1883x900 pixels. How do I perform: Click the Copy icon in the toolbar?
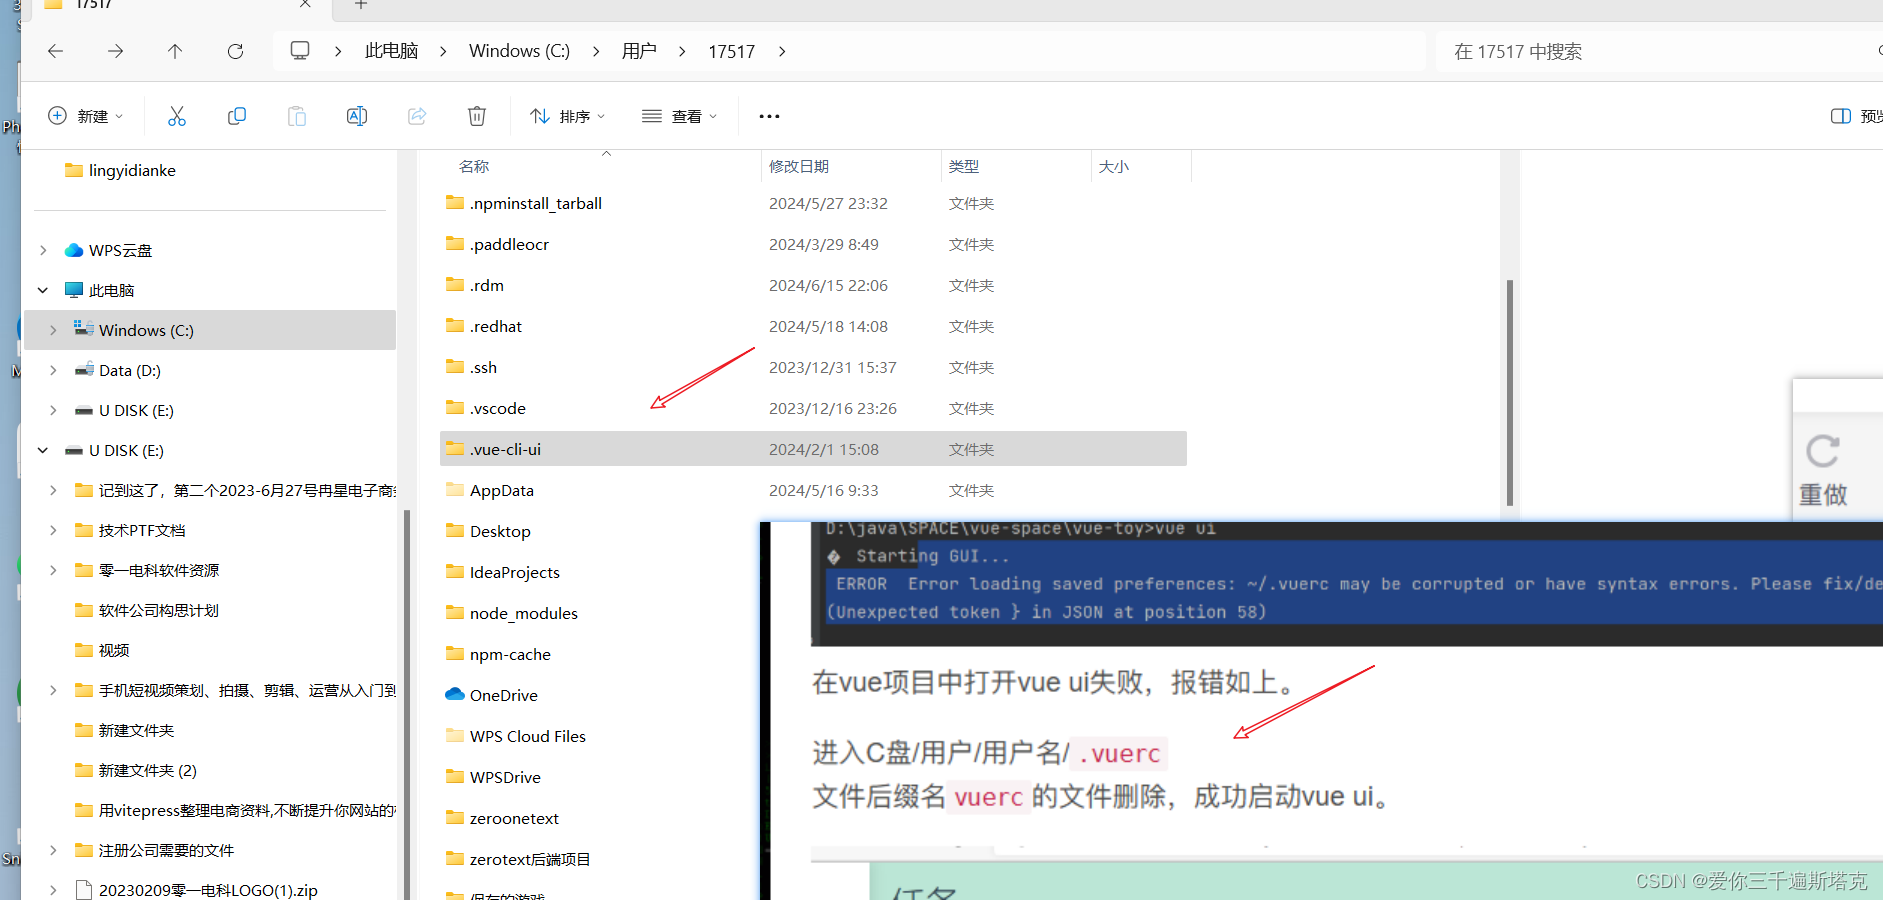click(x=237, y=115)
